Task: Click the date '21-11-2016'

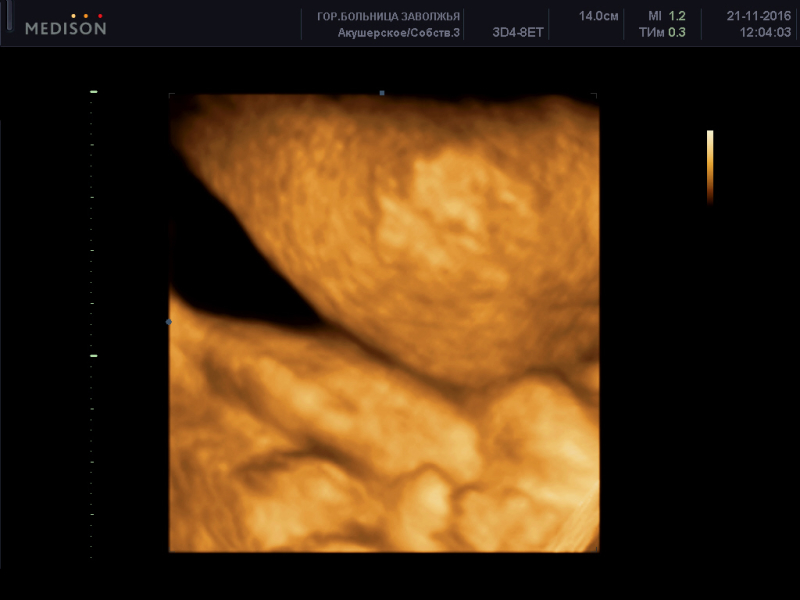Action: click(759, 16)
